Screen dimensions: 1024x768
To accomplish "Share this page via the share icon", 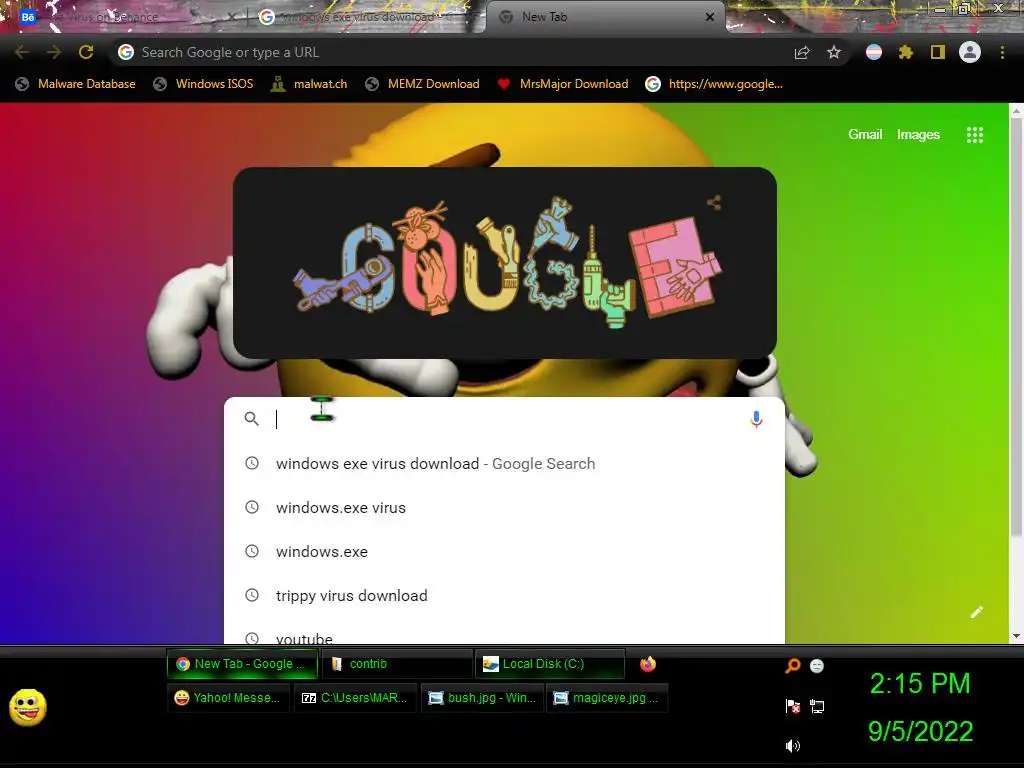I will tap(802, 52).
